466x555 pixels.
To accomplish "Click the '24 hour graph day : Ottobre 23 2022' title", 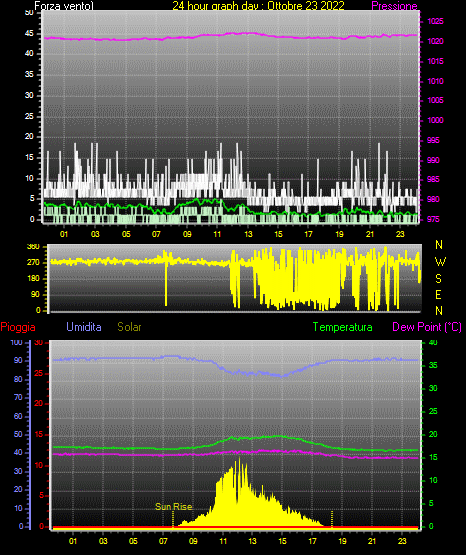I will coord(258,6).
